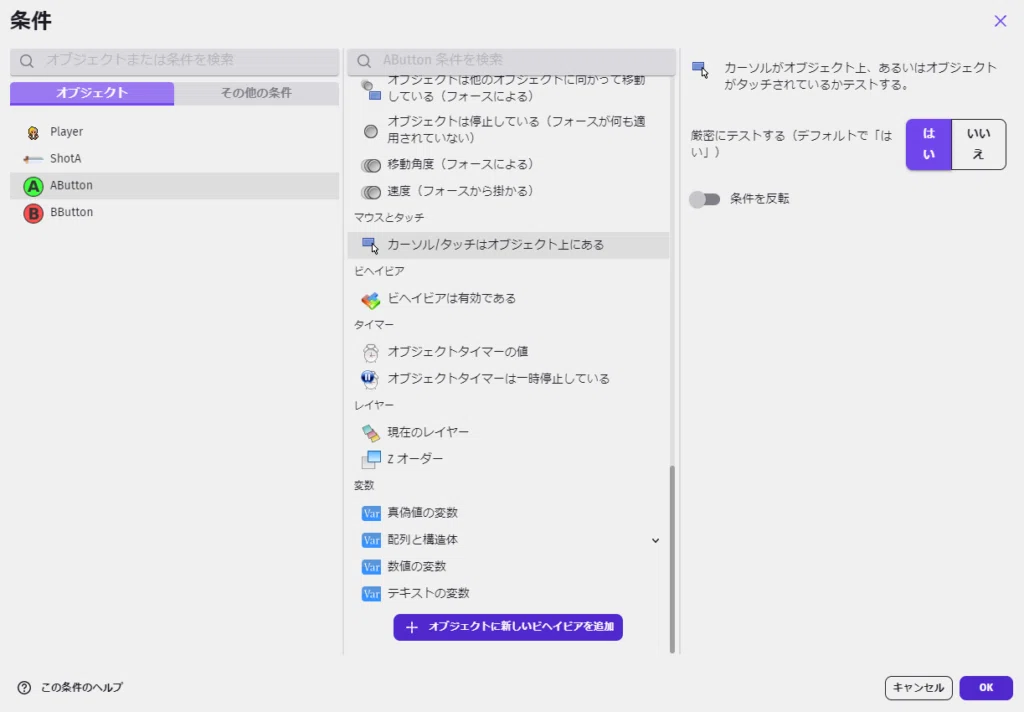Select 速度（フォースから掛かる） text

coord(462,191)
